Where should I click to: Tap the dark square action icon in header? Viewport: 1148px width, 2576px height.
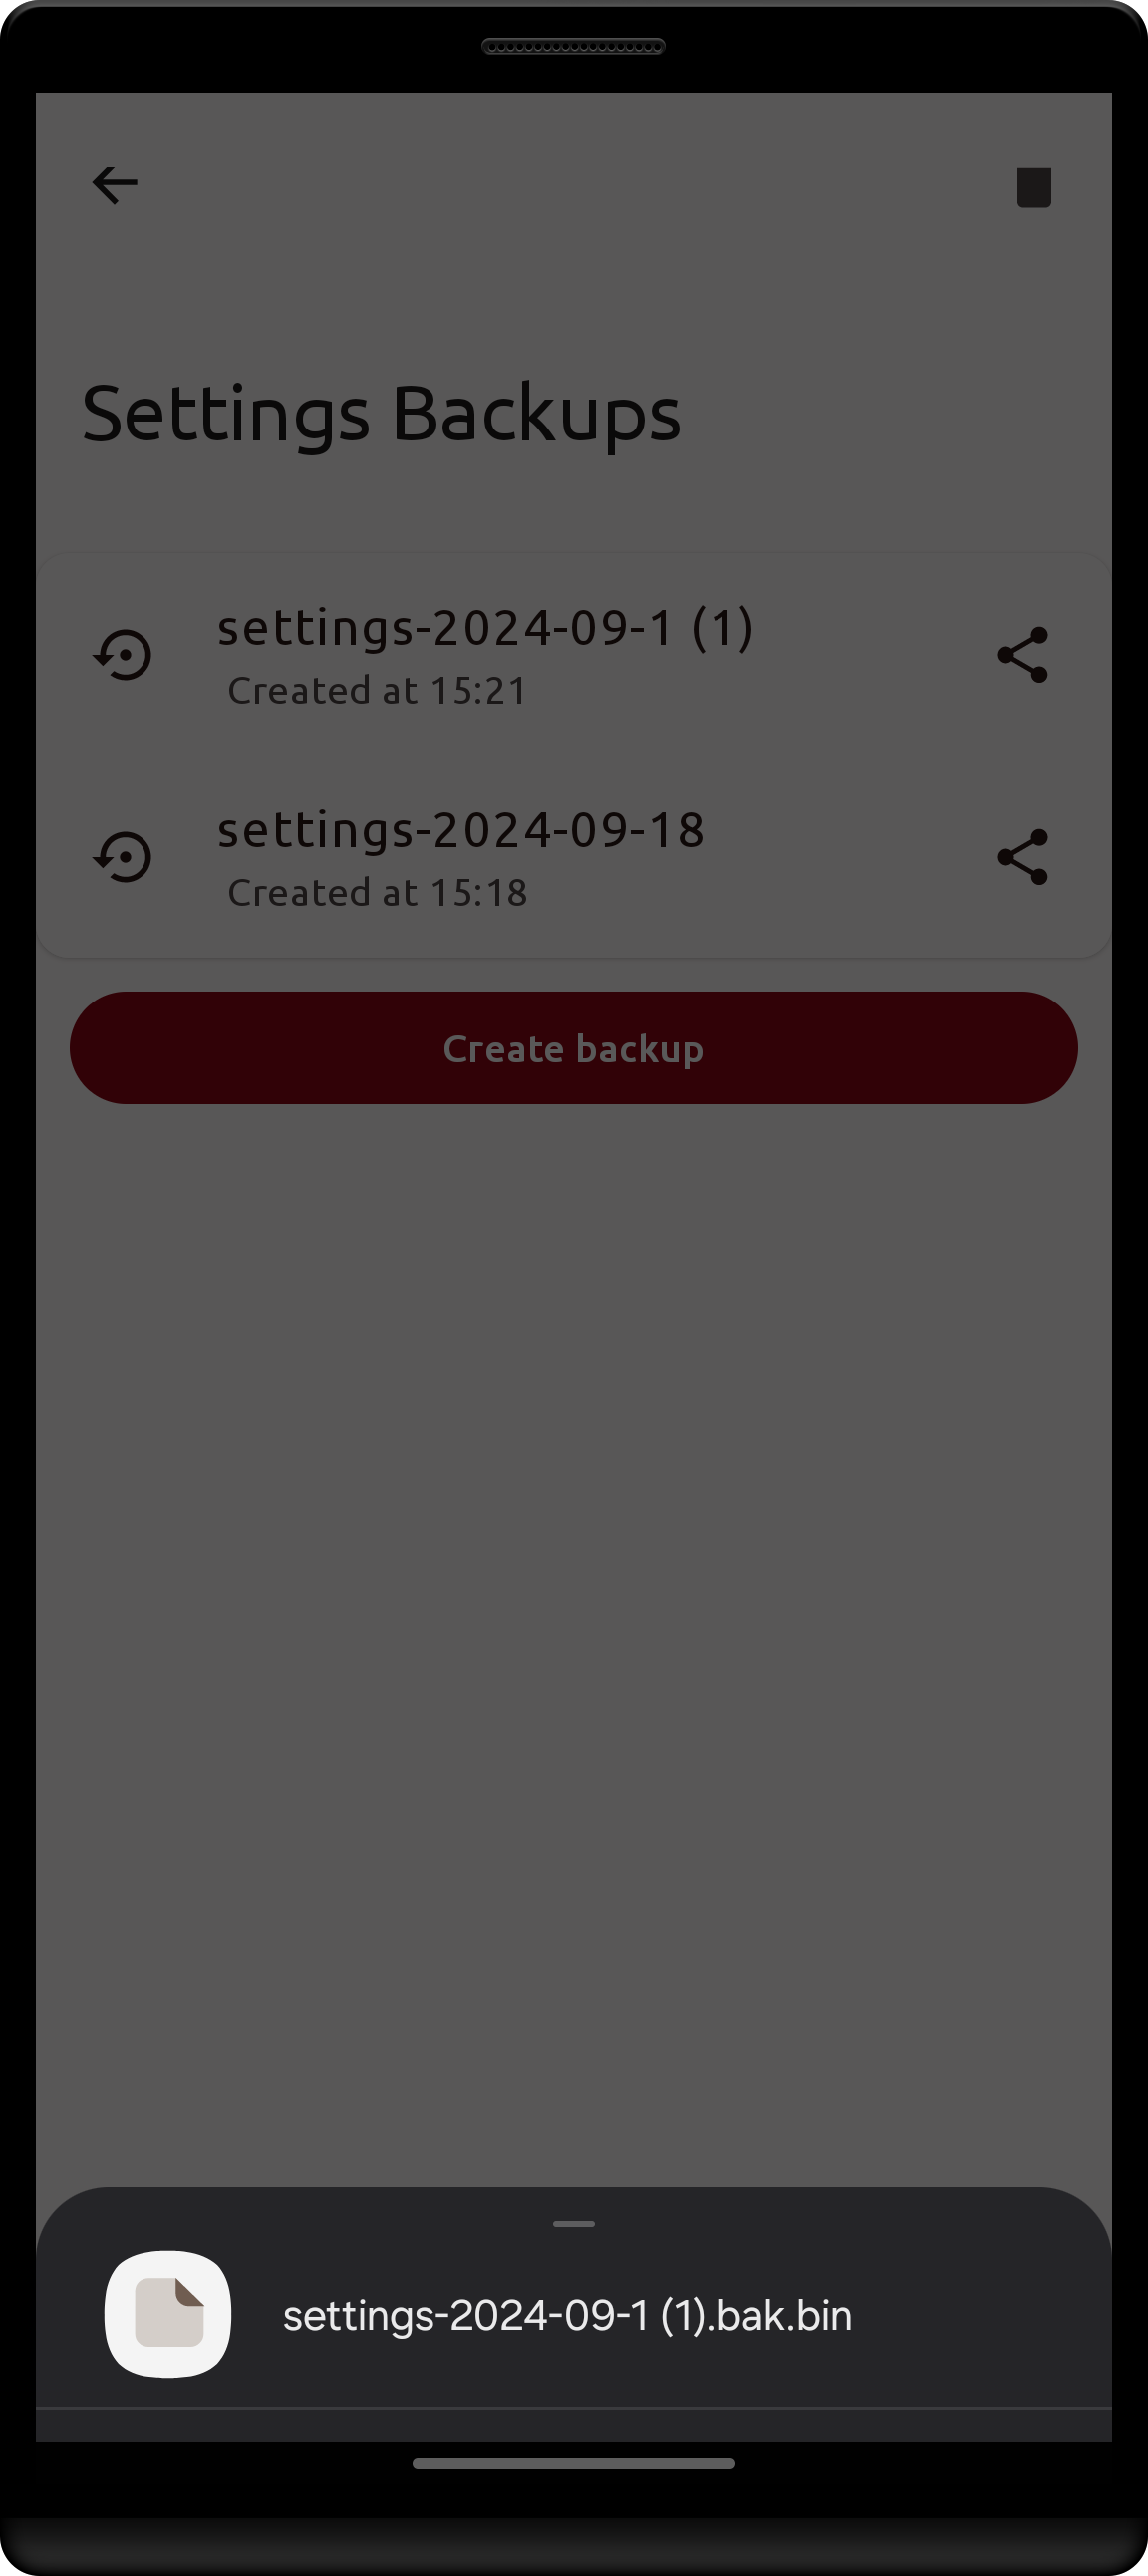pos(1033,187)
